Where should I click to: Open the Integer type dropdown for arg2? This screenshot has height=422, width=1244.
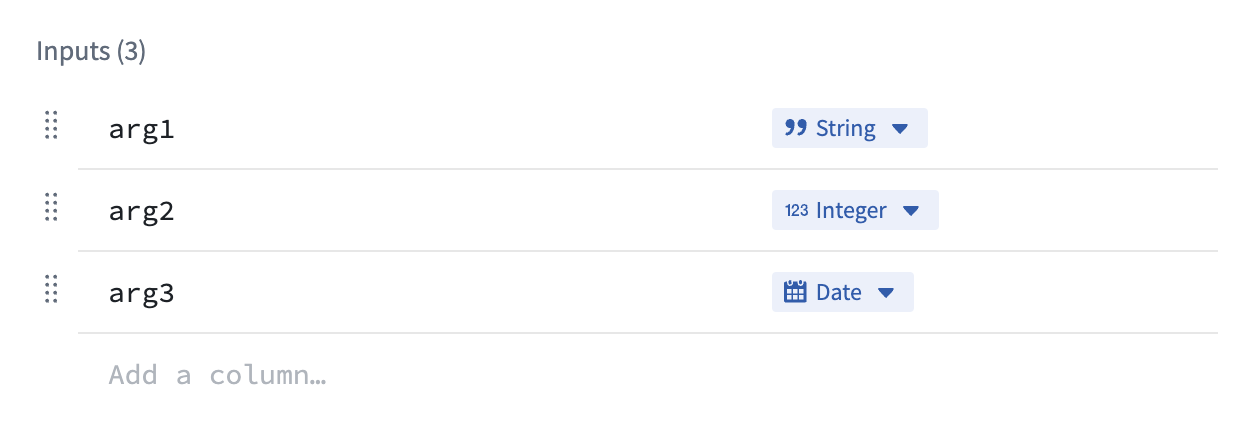855,210
